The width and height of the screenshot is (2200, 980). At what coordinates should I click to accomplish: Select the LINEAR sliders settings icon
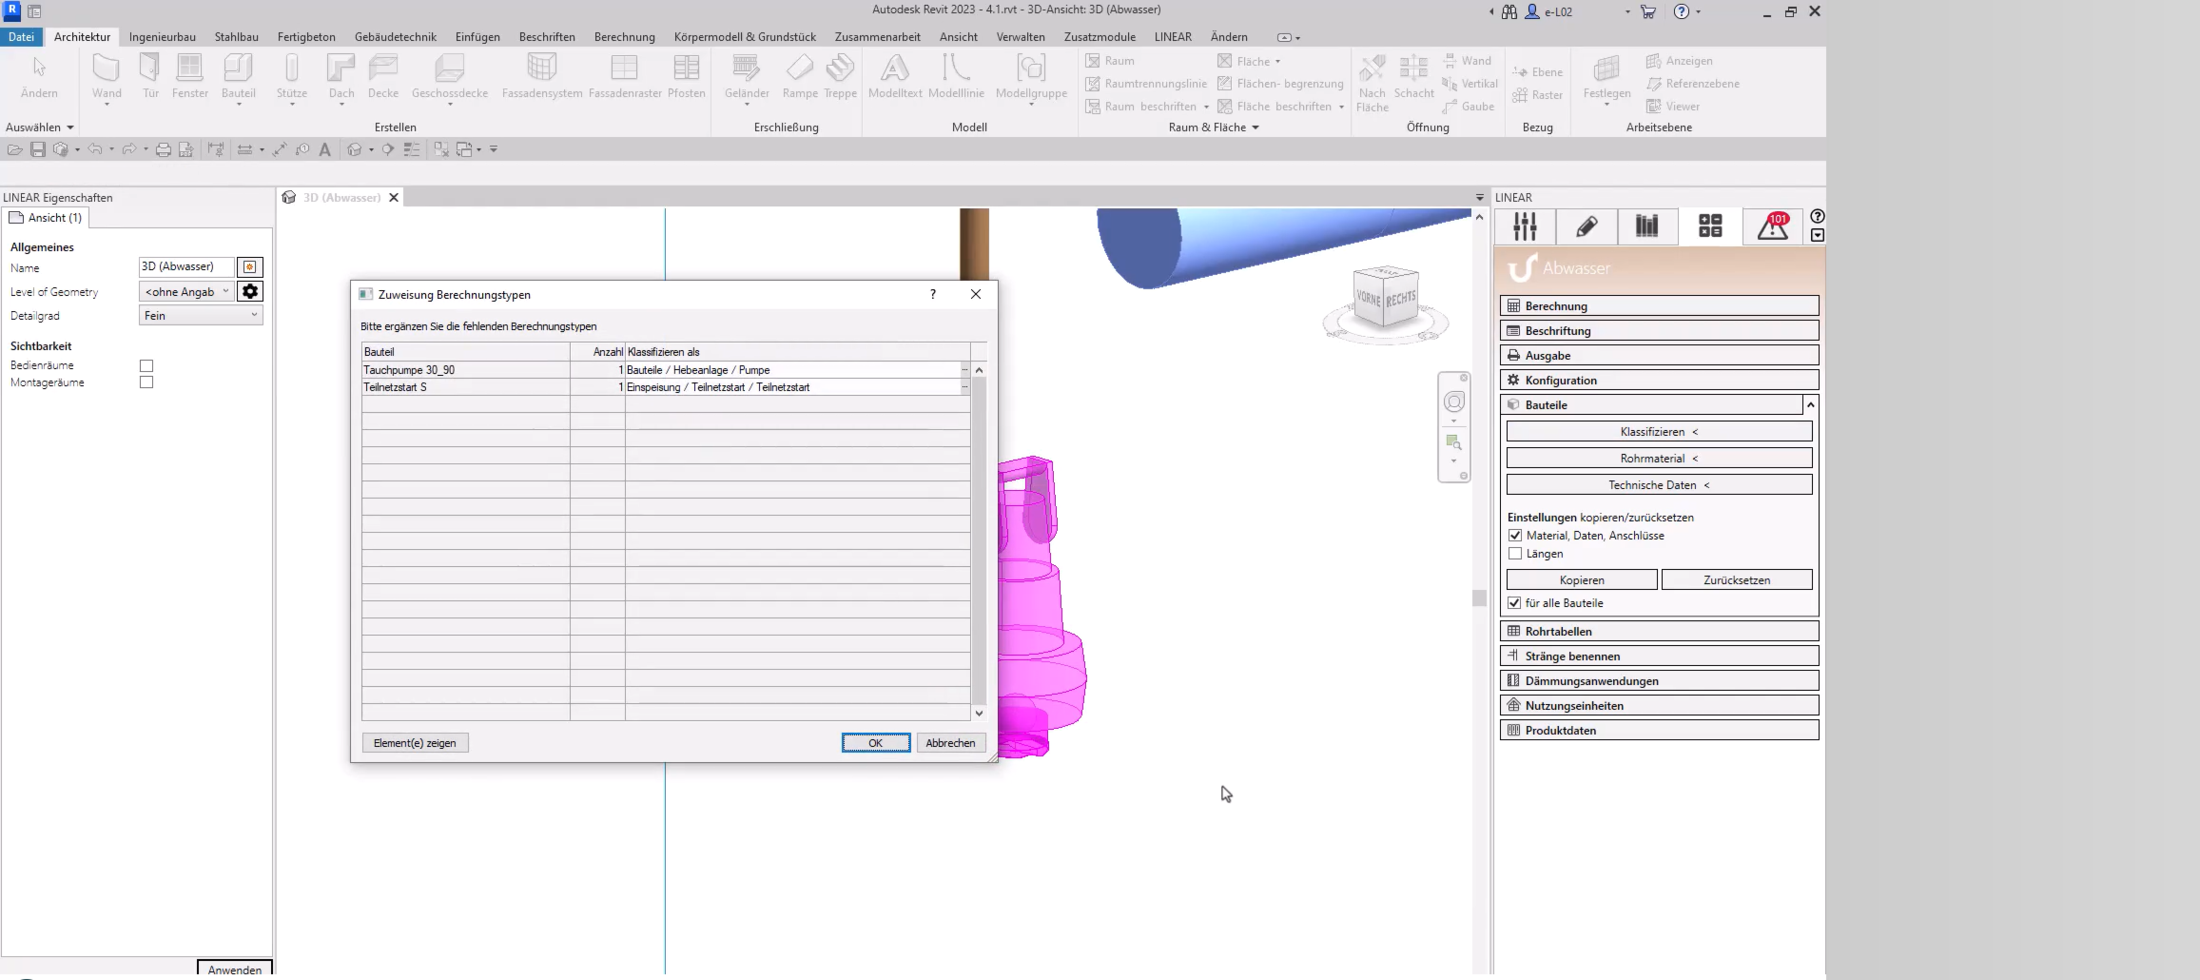[x=1525, y=227]
